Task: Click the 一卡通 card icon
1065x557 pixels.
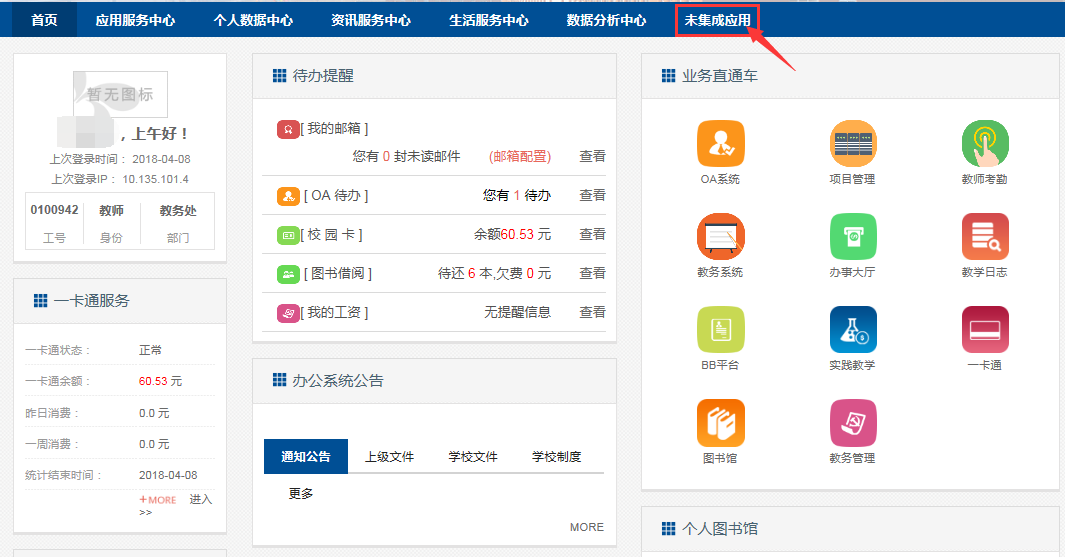Action: [x=984, y=331]
